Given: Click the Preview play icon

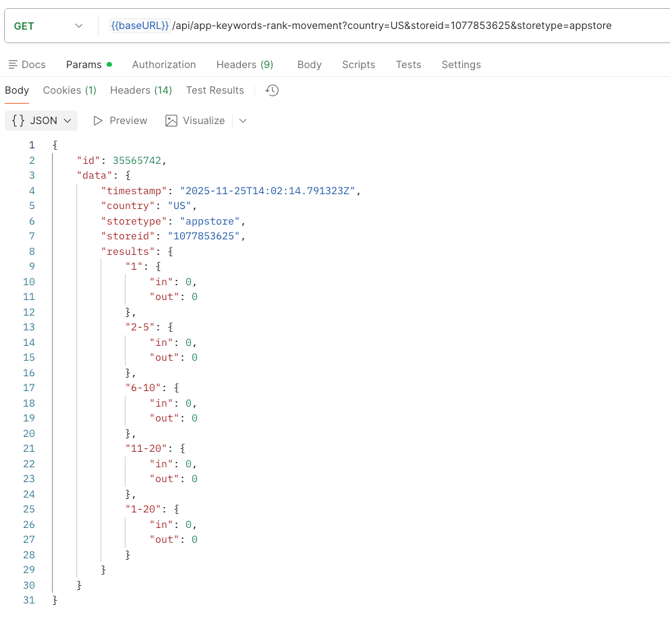Looking at the screenshot, I should 98,121.
